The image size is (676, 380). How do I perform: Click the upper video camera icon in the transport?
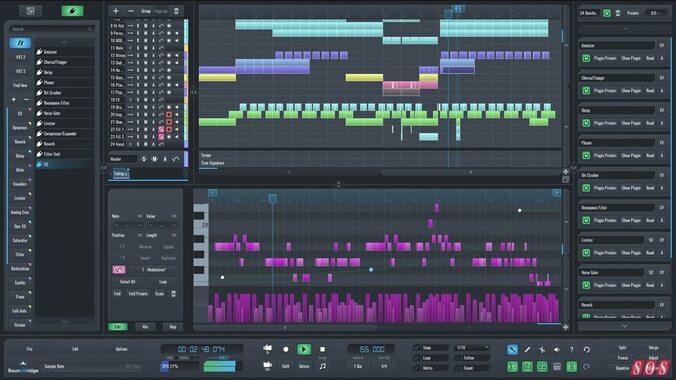[x=267, y=349]
